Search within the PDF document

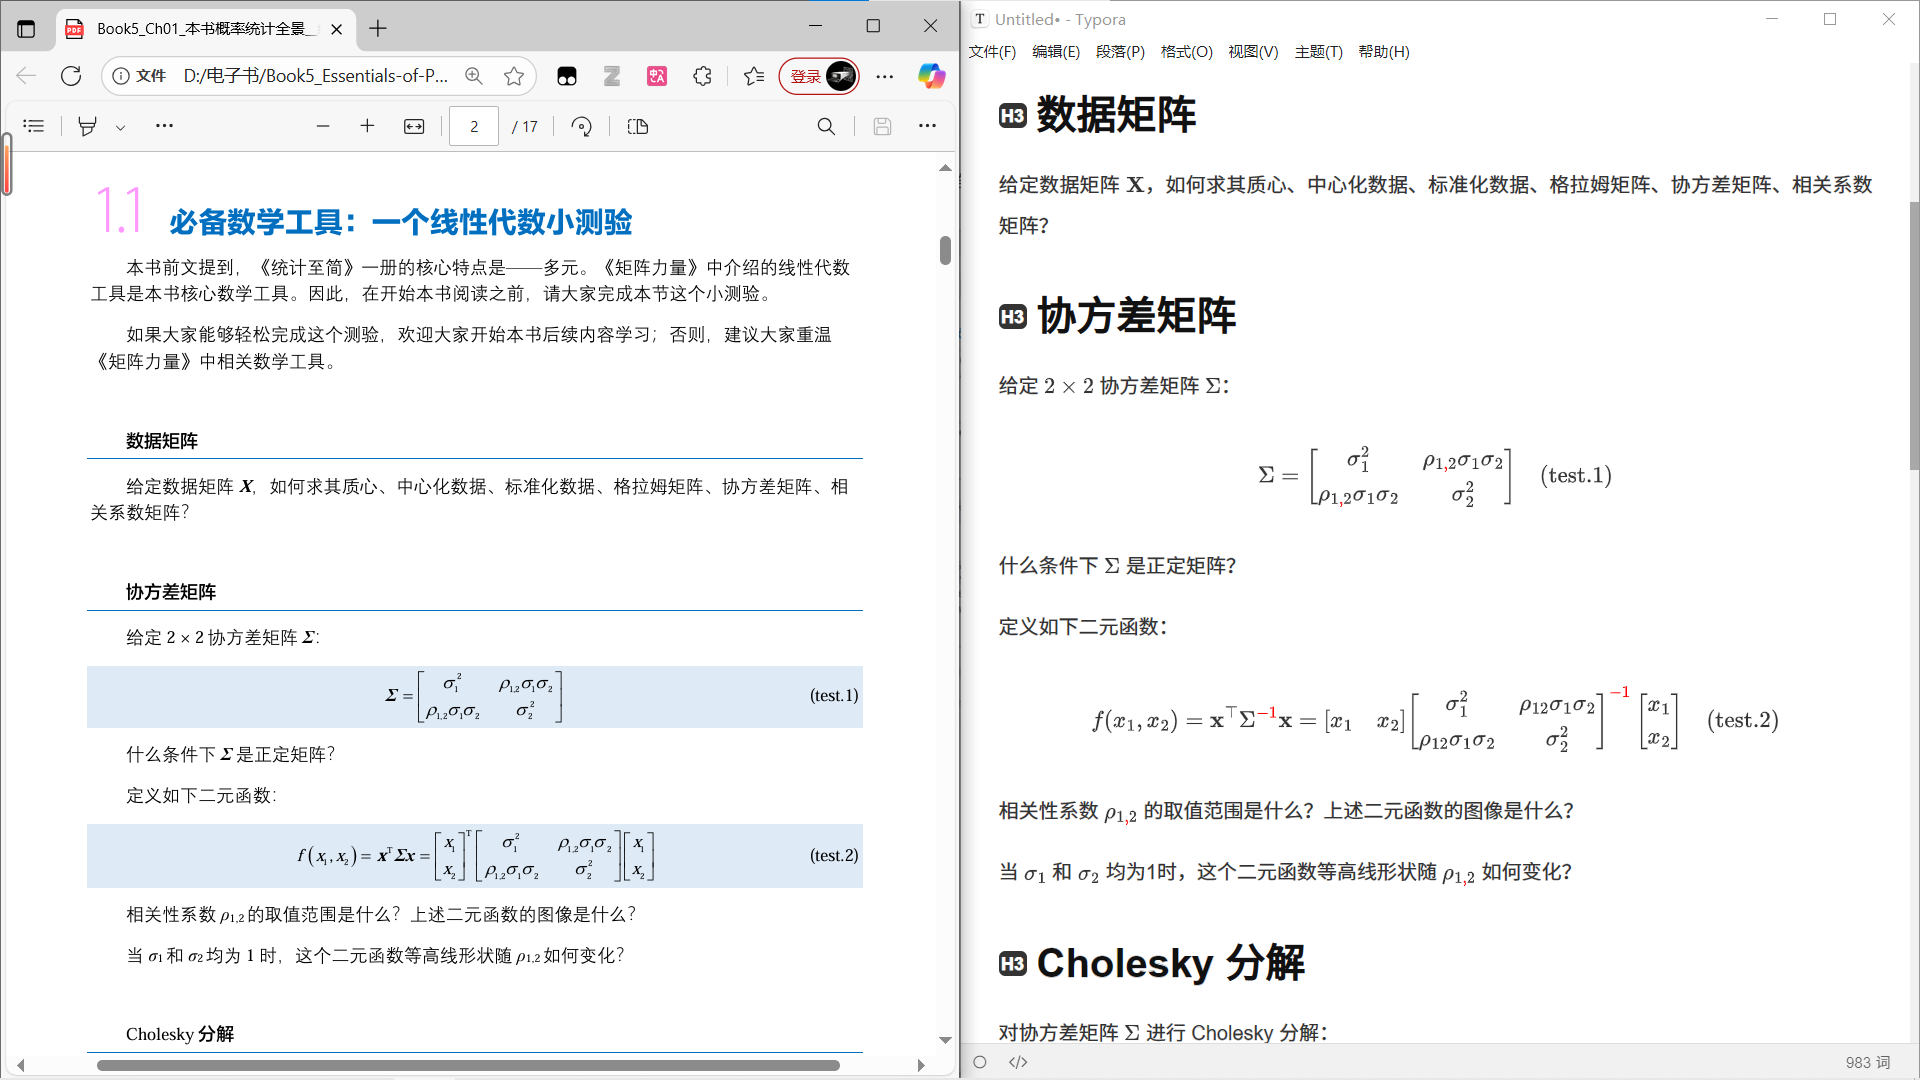[x=826, y=126]
